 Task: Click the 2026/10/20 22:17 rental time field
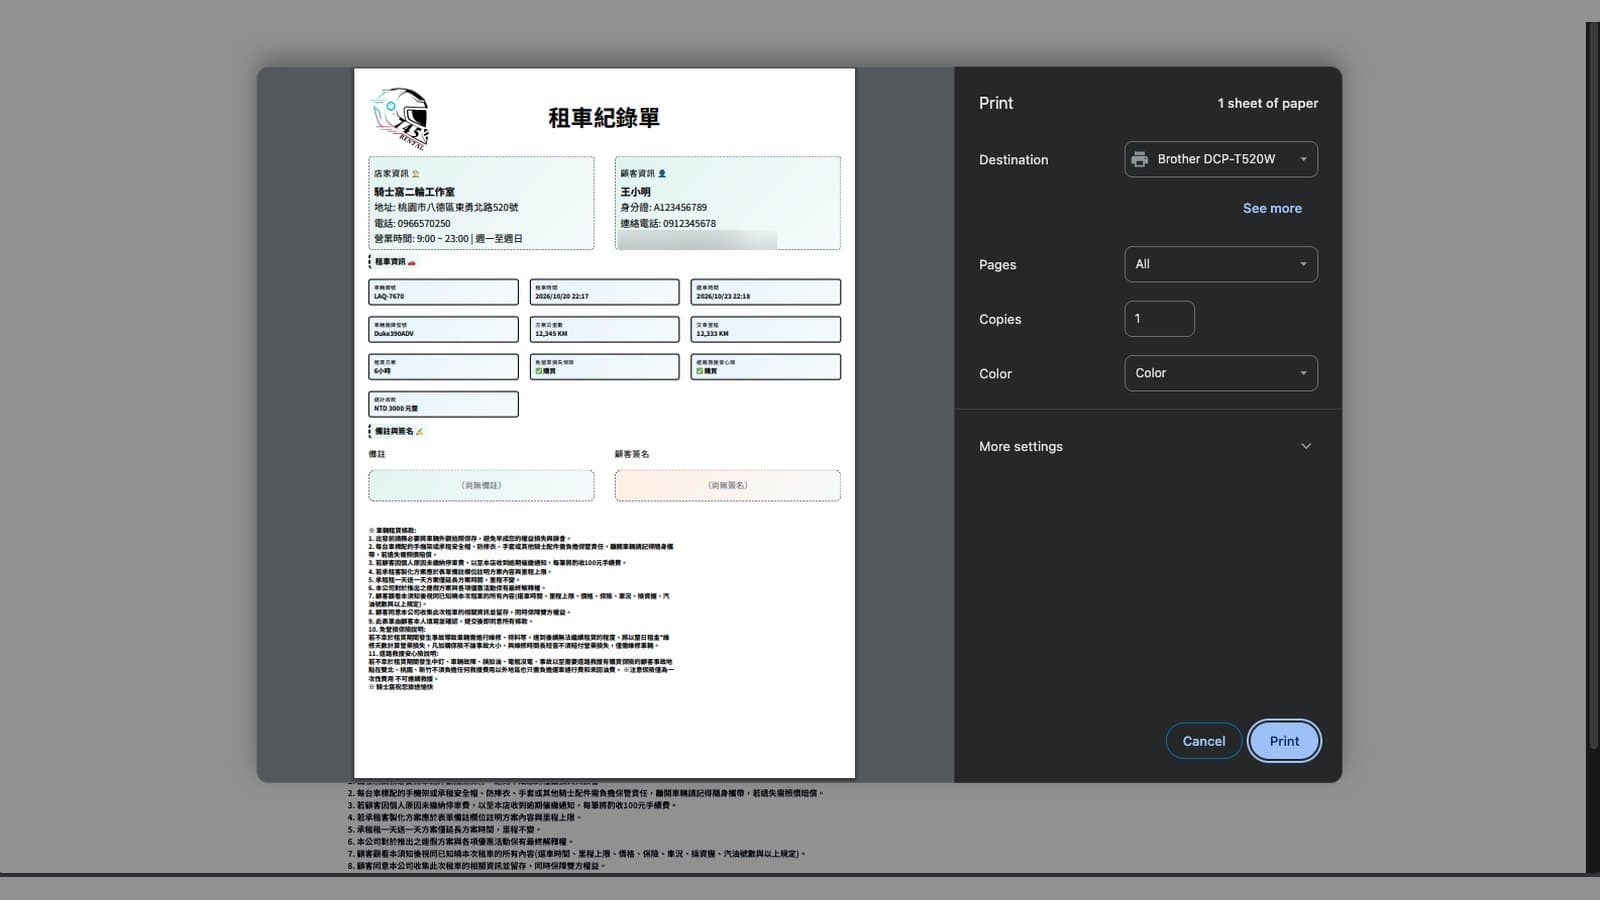[604, 292]
